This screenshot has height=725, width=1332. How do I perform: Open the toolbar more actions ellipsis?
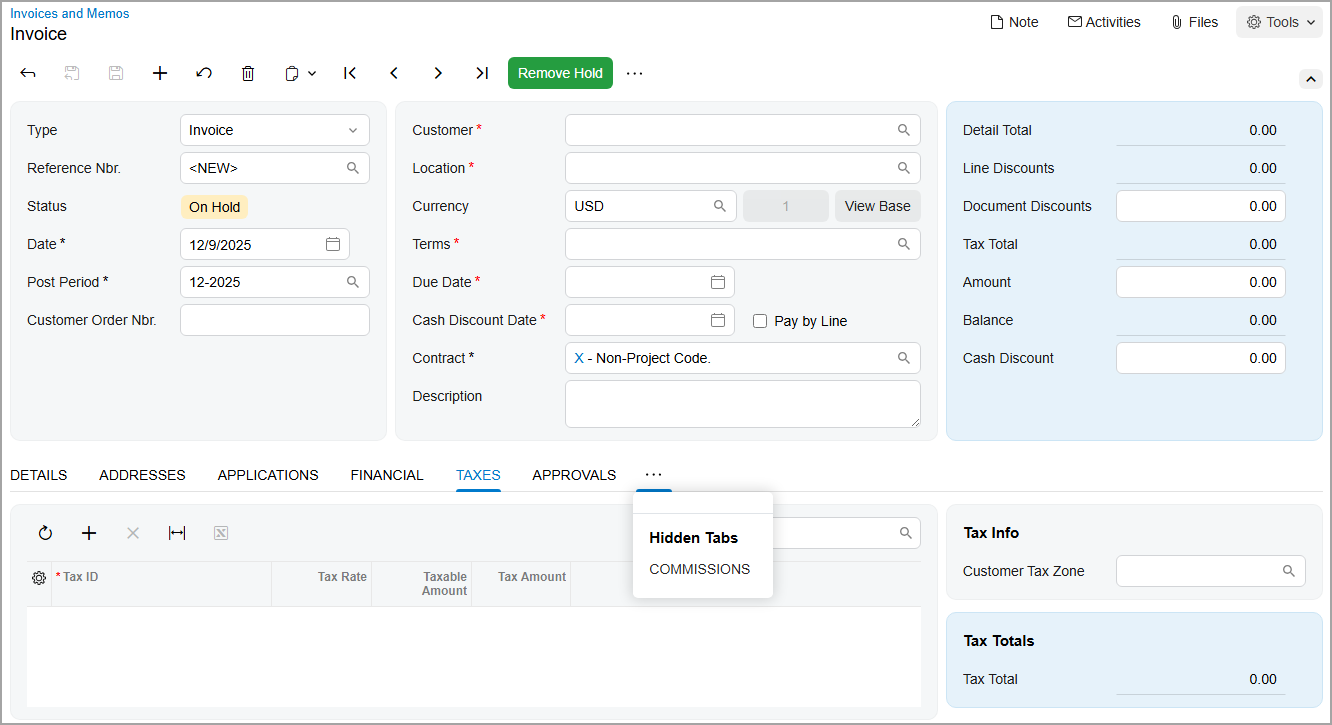634,73
